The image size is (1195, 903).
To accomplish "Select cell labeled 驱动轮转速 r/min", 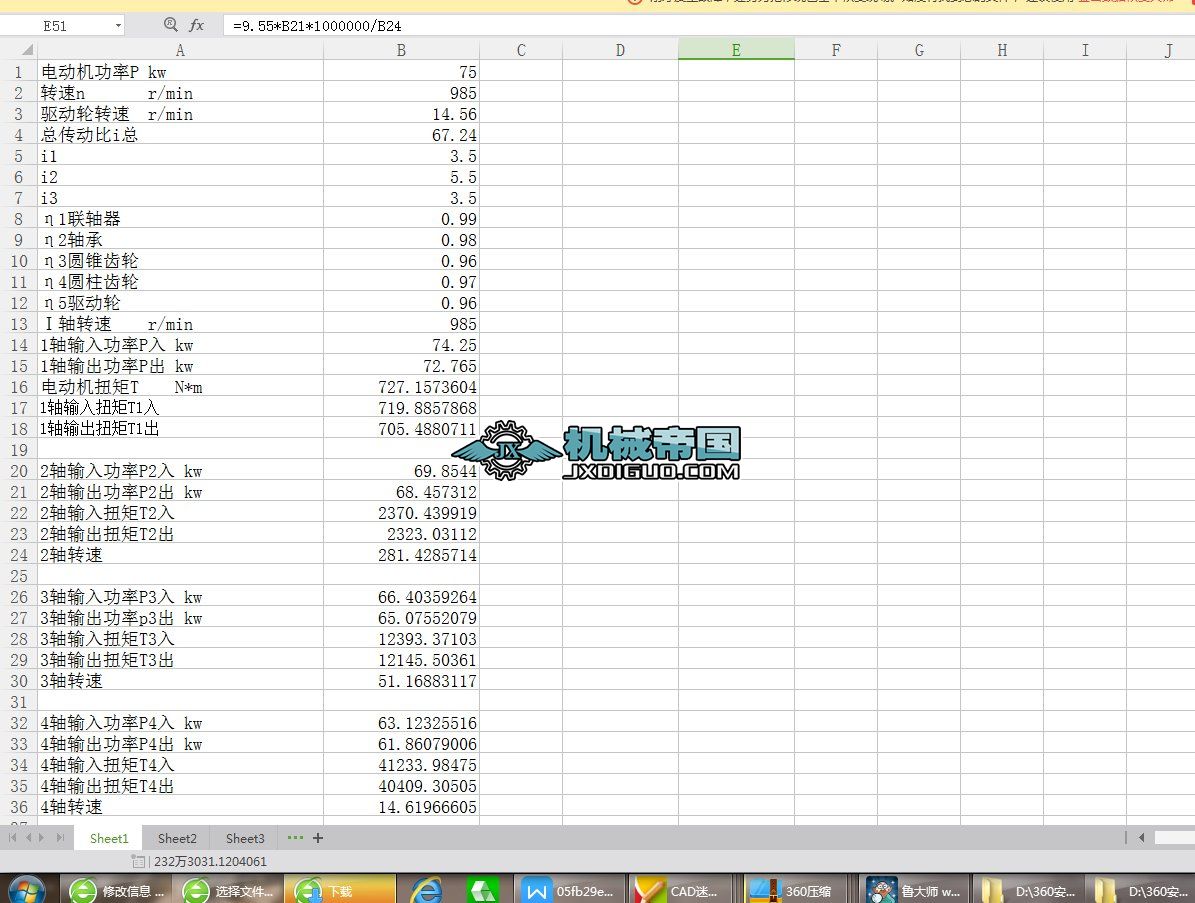I will [181, 114].
